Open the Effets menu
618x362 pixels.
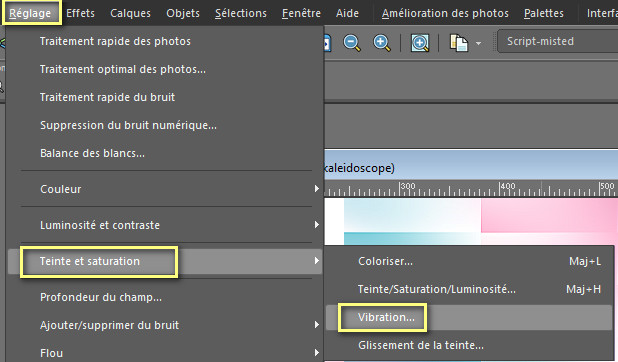(x=80, y=13)
